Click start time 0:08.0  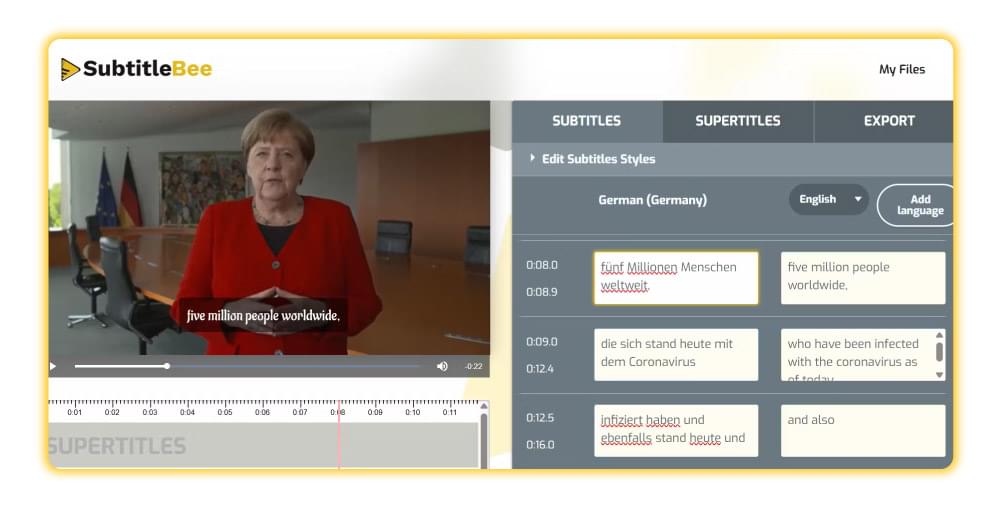pos(542,265)
